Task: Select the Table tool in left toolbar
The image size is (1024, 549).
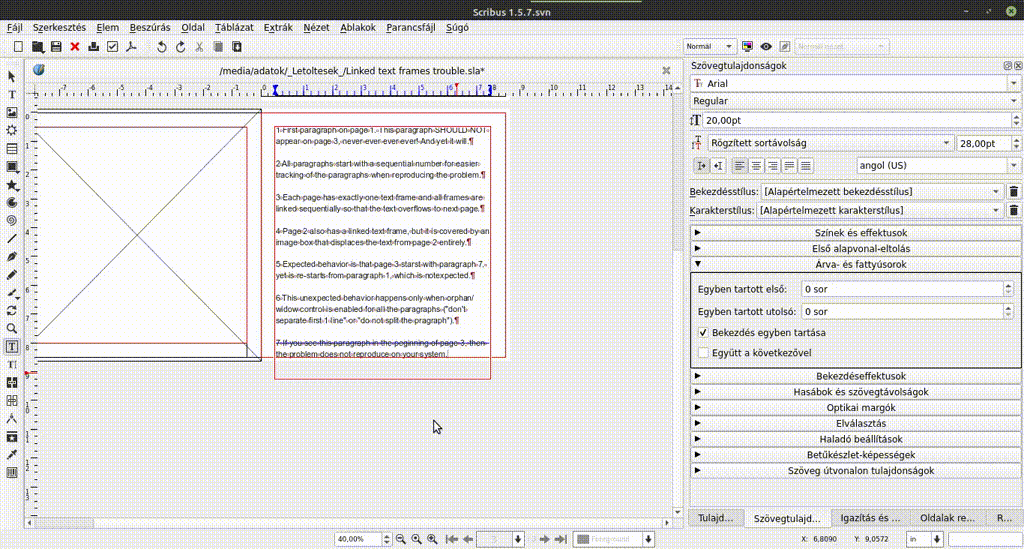Action: [x=12, y=148]
